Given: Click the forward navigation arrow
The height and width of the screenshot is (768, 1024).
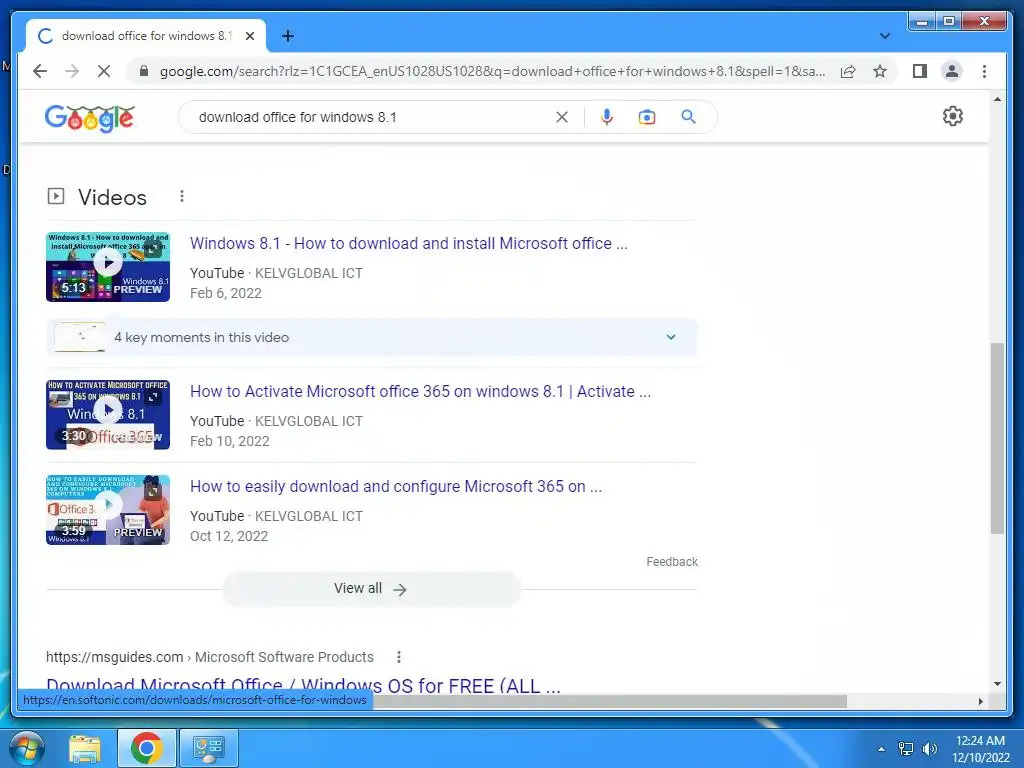Looking at the screenshot, I should tap(72, 71).
